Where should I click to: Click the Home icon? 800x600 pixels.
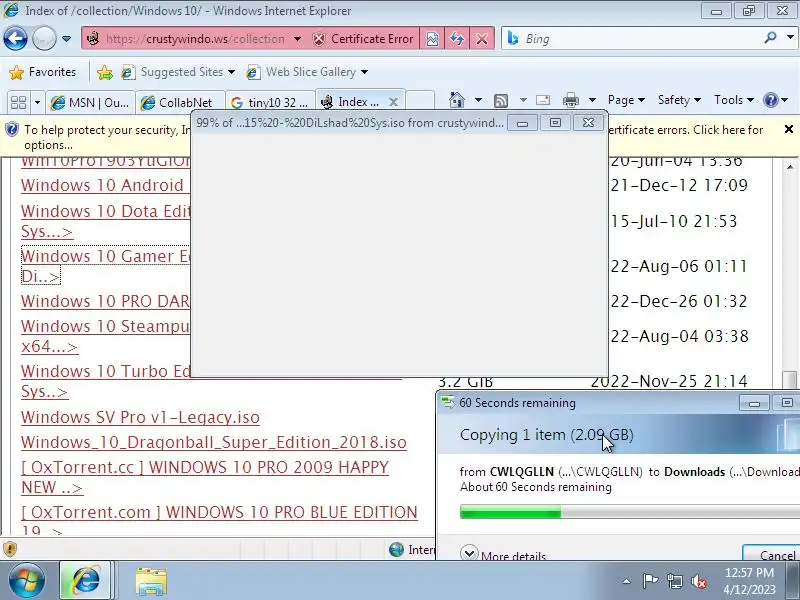click(x=457, y=100)
